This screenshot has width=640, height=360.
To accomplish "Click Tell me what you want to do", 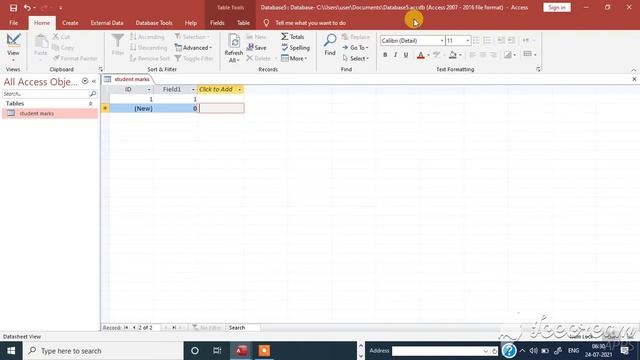I will click(310, 23).
